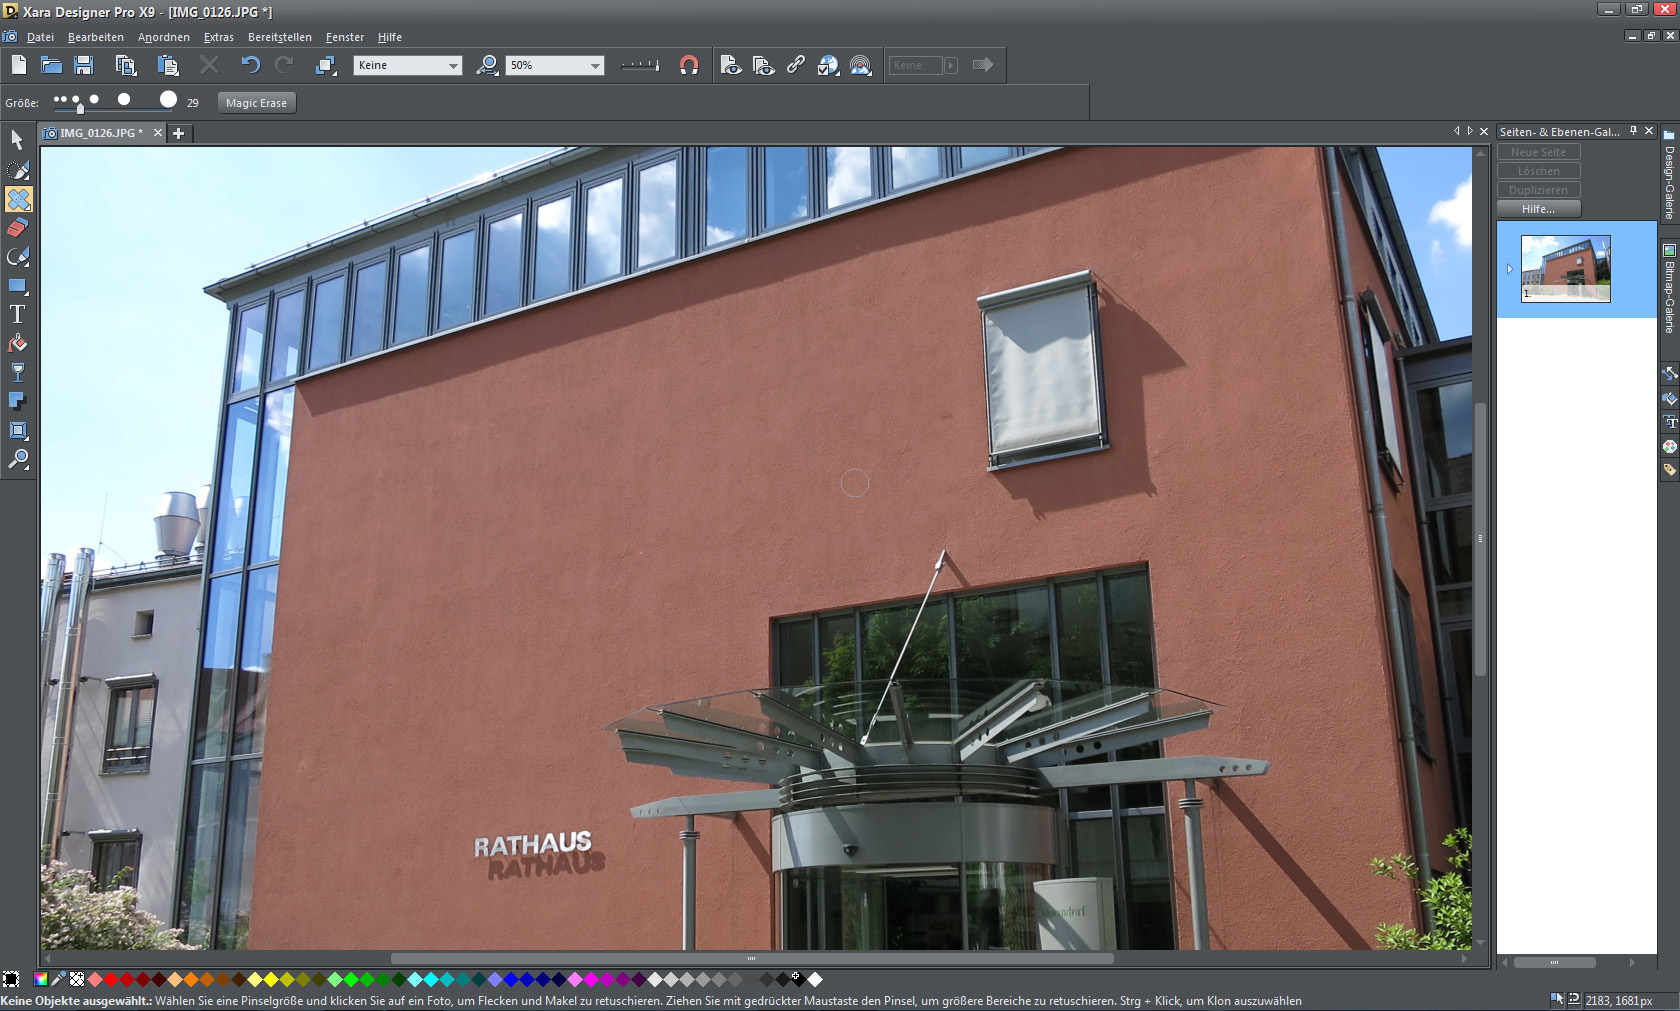Toggle pin on Seiten- & Ebenen-Galerie panel
Screen dimensions: 1680x1011
pos(1633,131)
